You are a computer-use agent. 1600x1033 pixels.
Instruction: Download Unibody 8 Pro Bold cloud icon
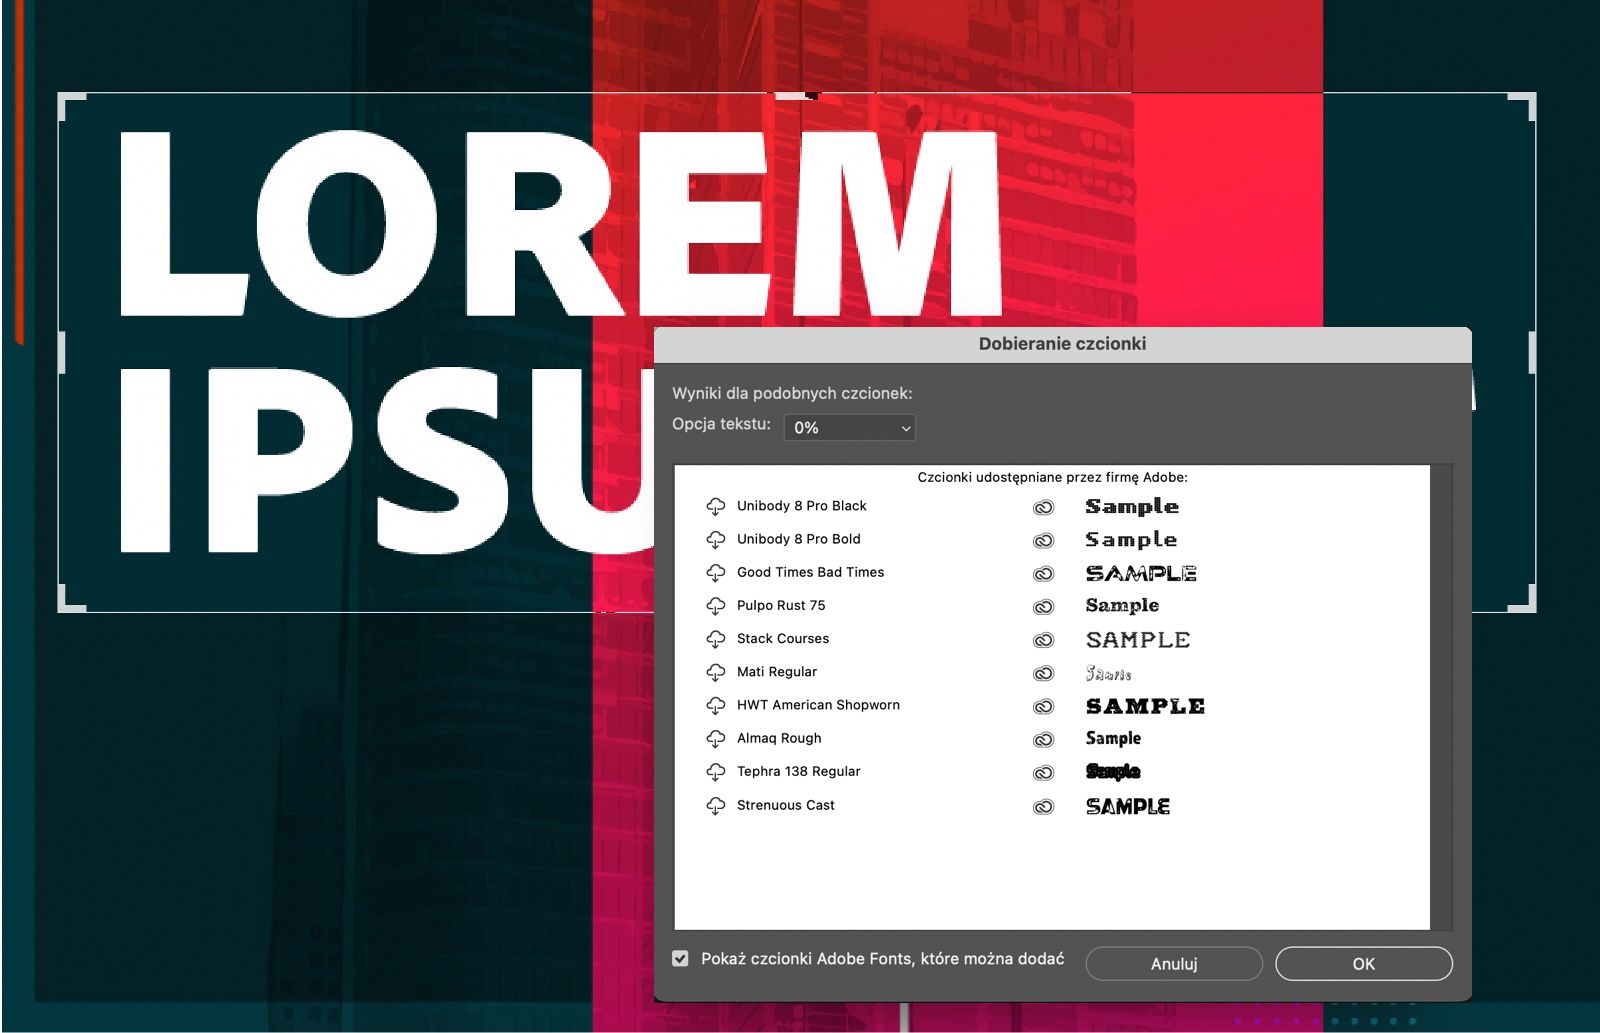click(716, 540)
